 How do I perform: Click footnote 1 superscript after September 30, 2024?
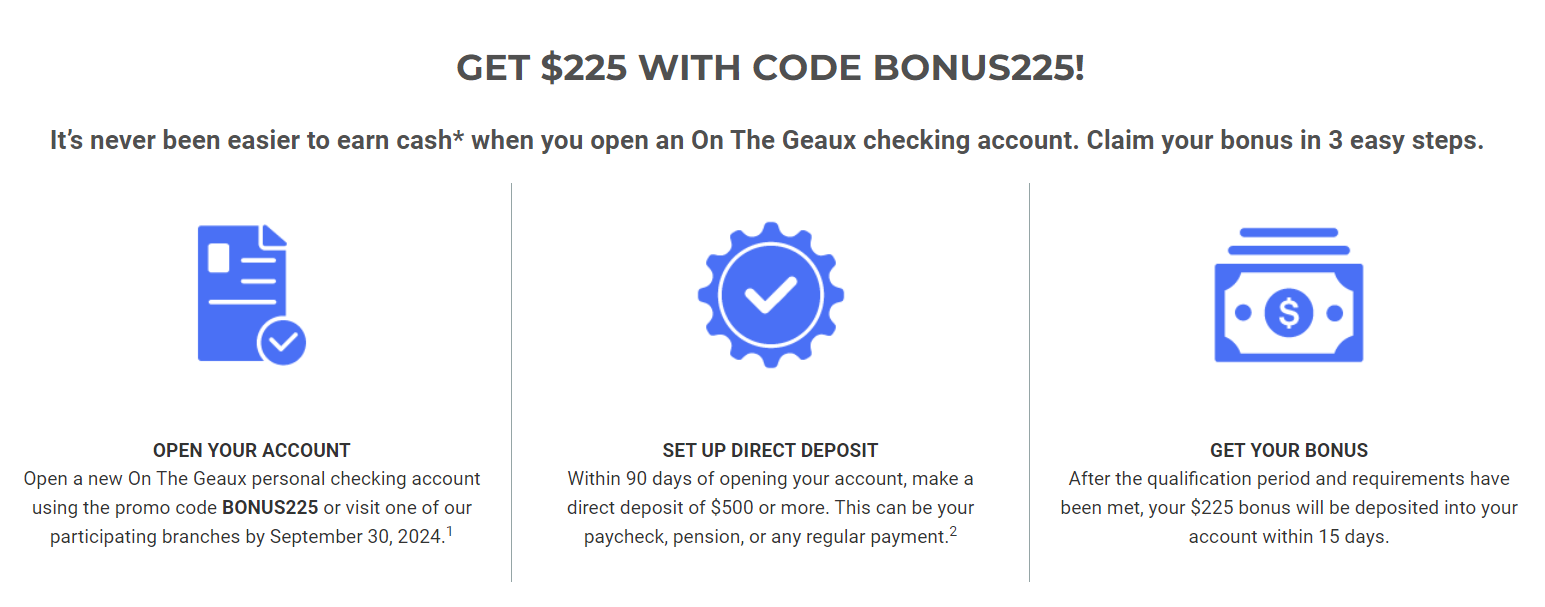(x=450, y=532)
